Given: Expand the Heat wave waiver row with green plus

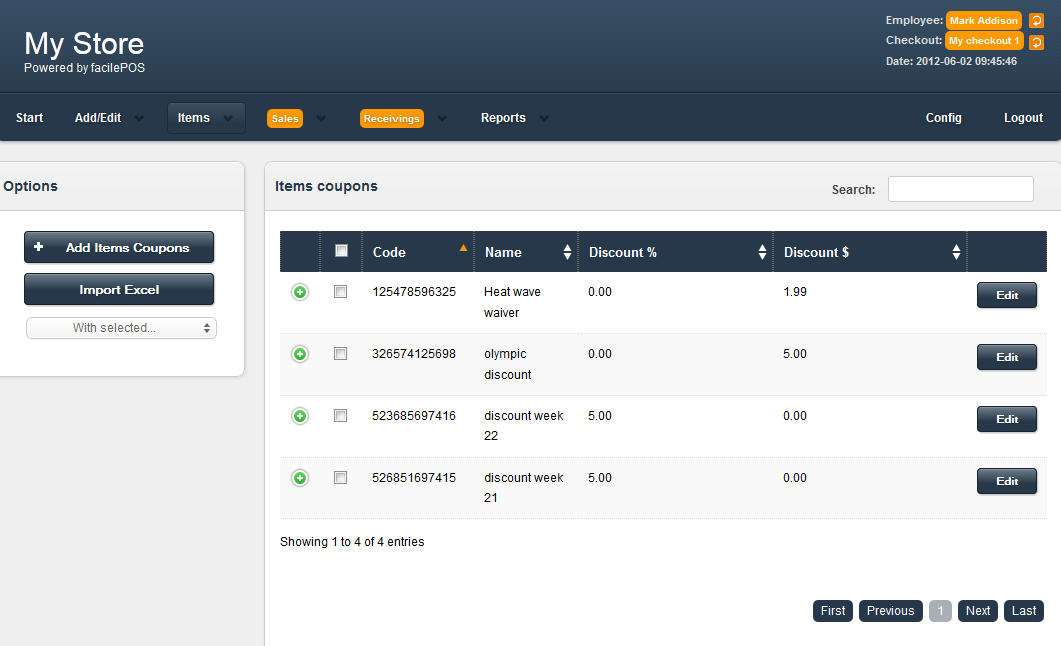Looking at the screenshot, I should click(300, 292).
